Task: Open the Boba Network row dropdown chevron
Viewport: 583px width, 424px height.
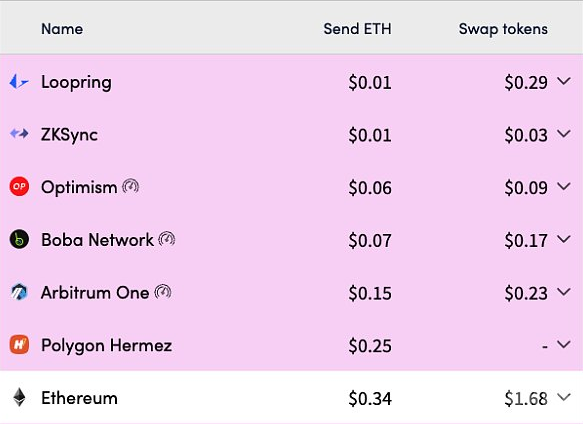Action: pyautogui.click(x=564, y=239)
